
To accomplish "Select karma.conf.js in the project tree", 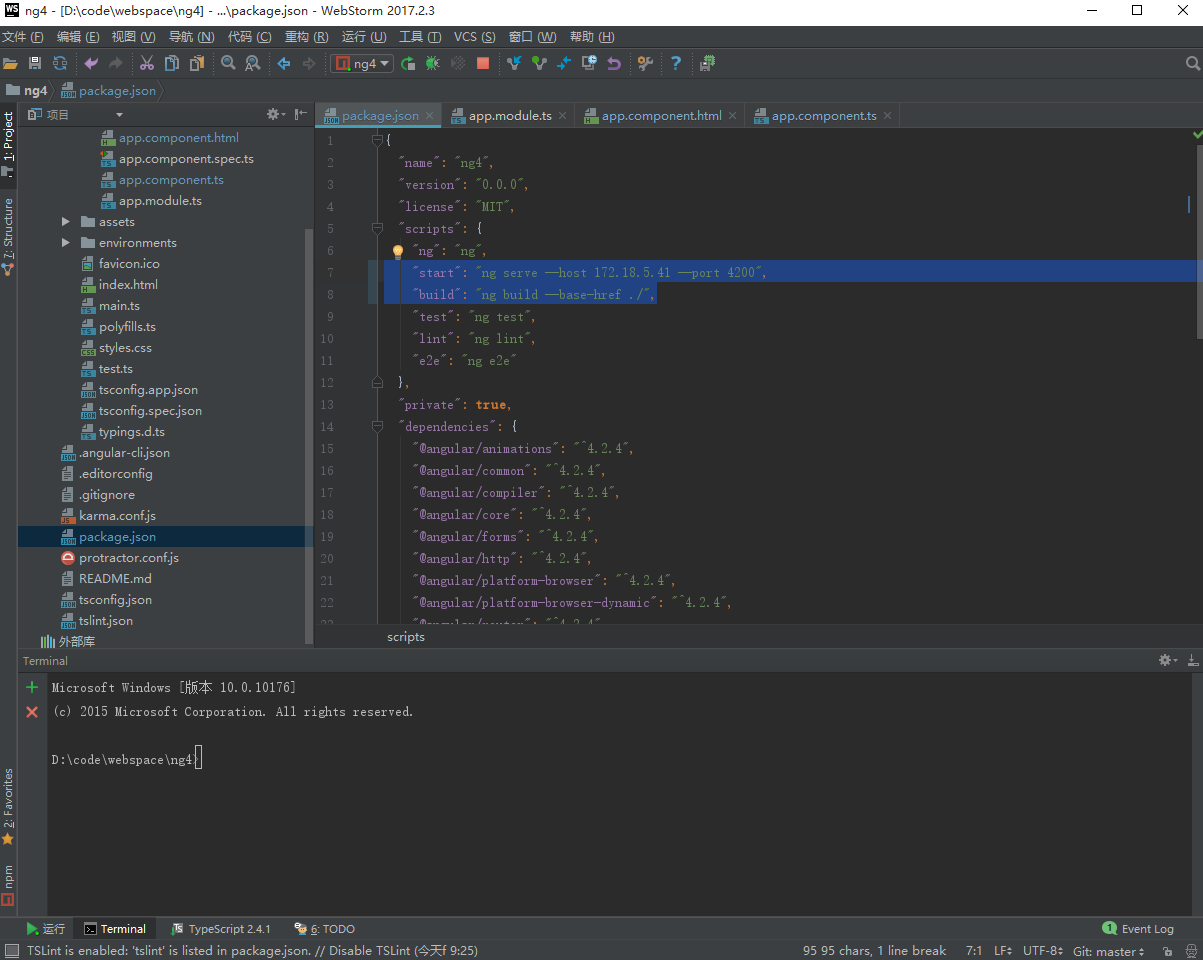I will pos(117,516).
